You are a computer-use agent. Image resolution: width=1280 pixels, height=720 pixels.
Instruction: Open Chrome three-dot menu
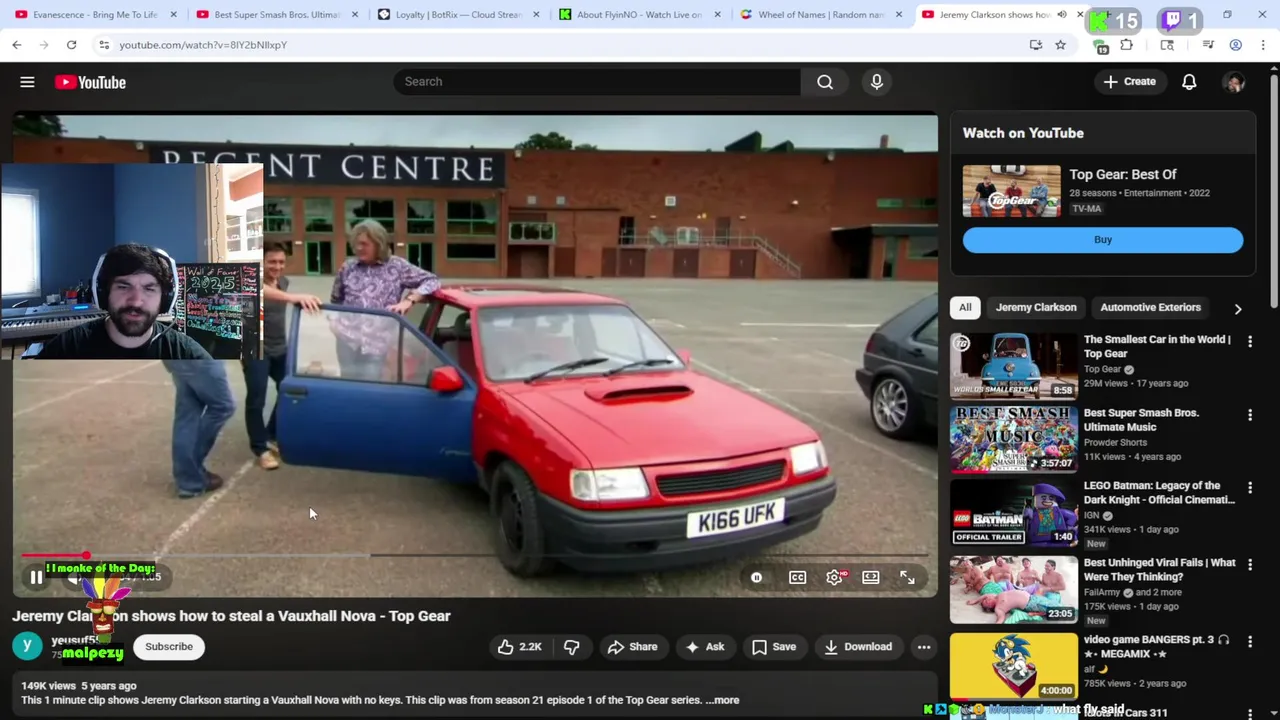(x=1263, y=45)
